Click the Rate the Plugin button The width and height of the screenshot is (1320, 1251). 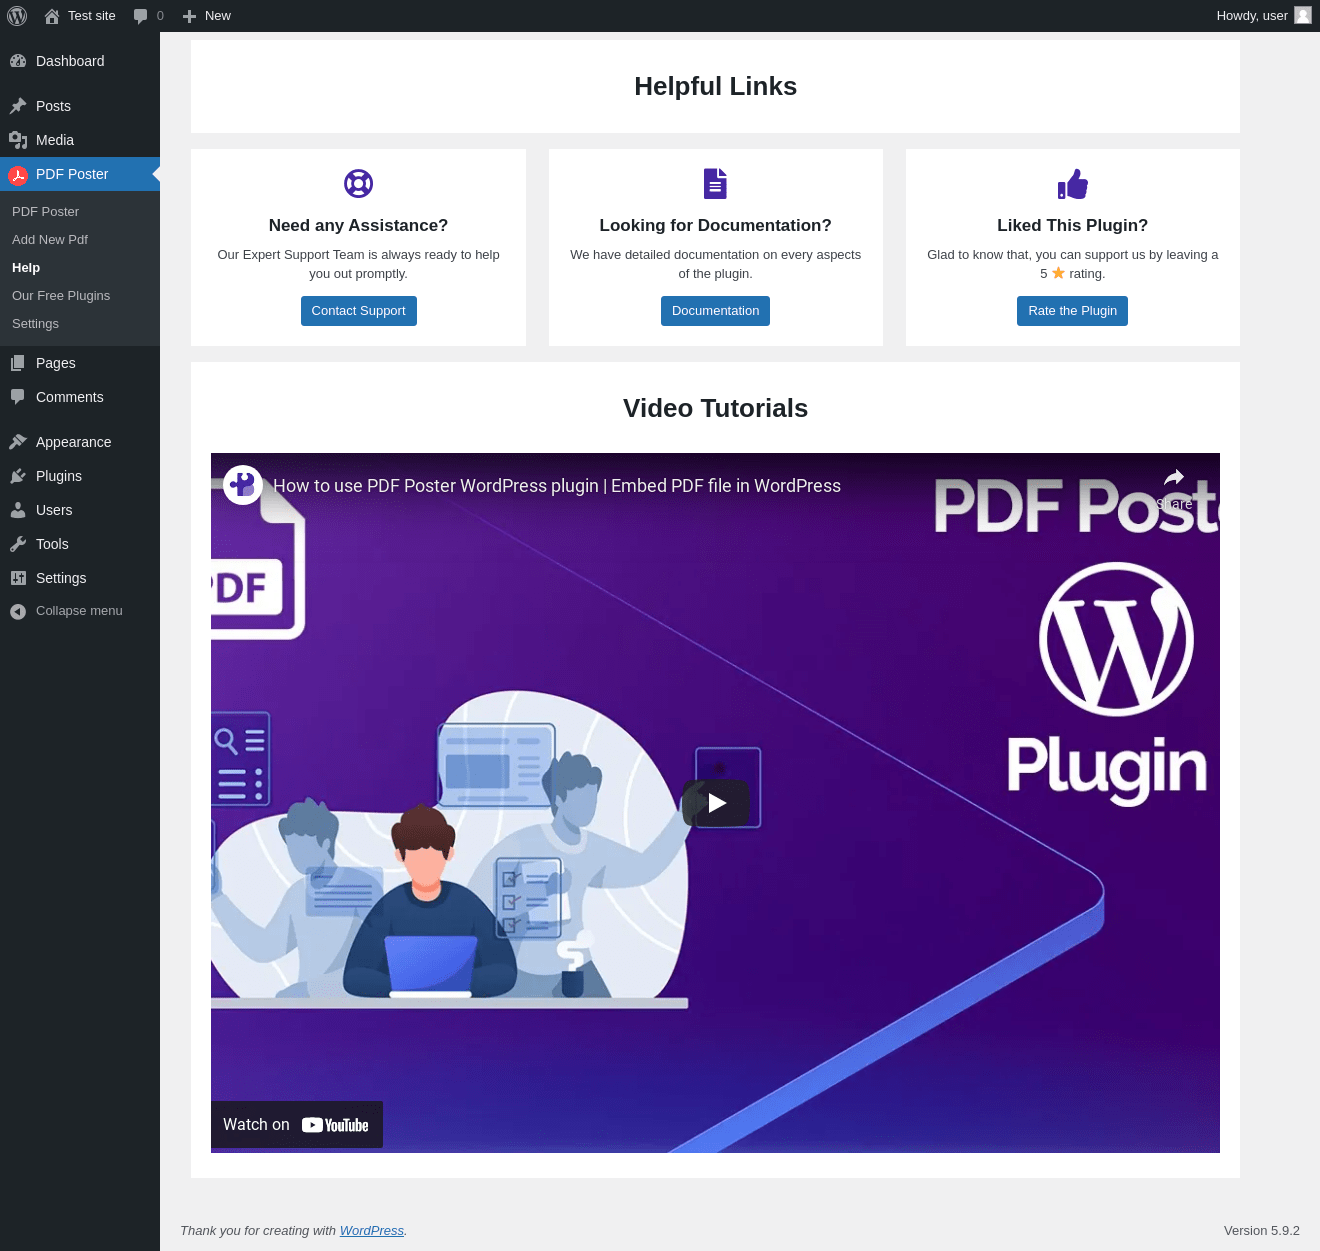1073,311
